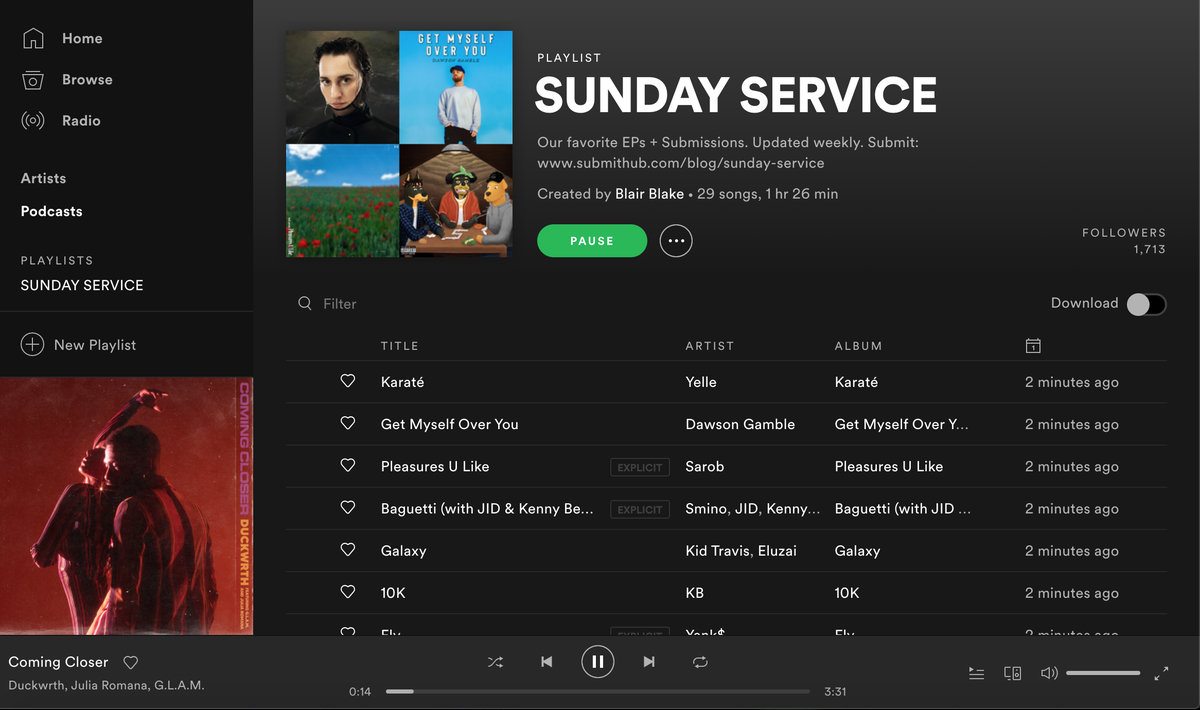Create a New Playlist
The width and height of the screenshot is (1200, 710).
(x=95, y=344)
